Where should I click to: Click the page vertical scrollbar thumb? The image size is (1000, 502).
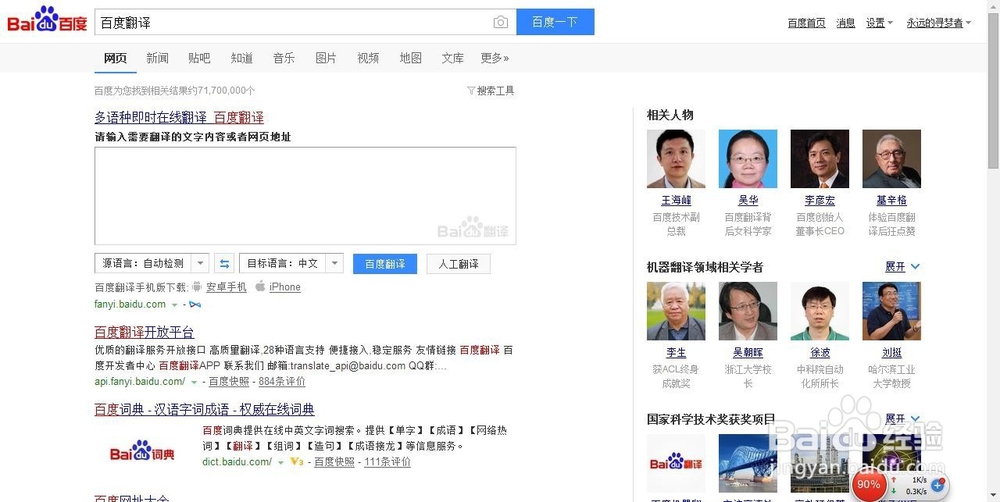pyautogui.click(x=994, y=91)
